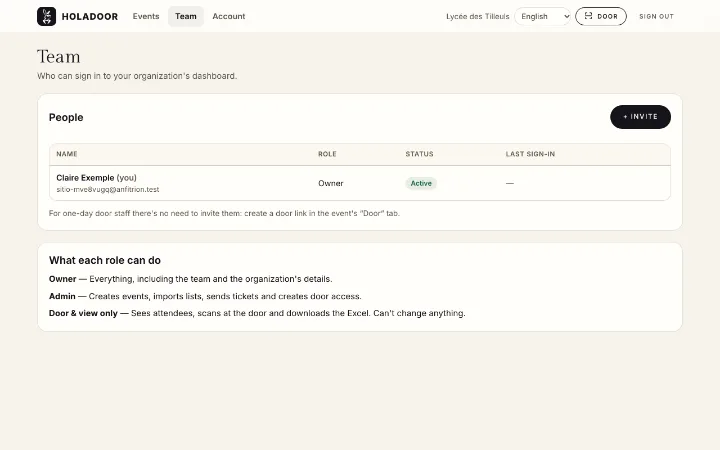The image size is (720, 450).
Task: Click the Admin role description line
Action: 205,296
